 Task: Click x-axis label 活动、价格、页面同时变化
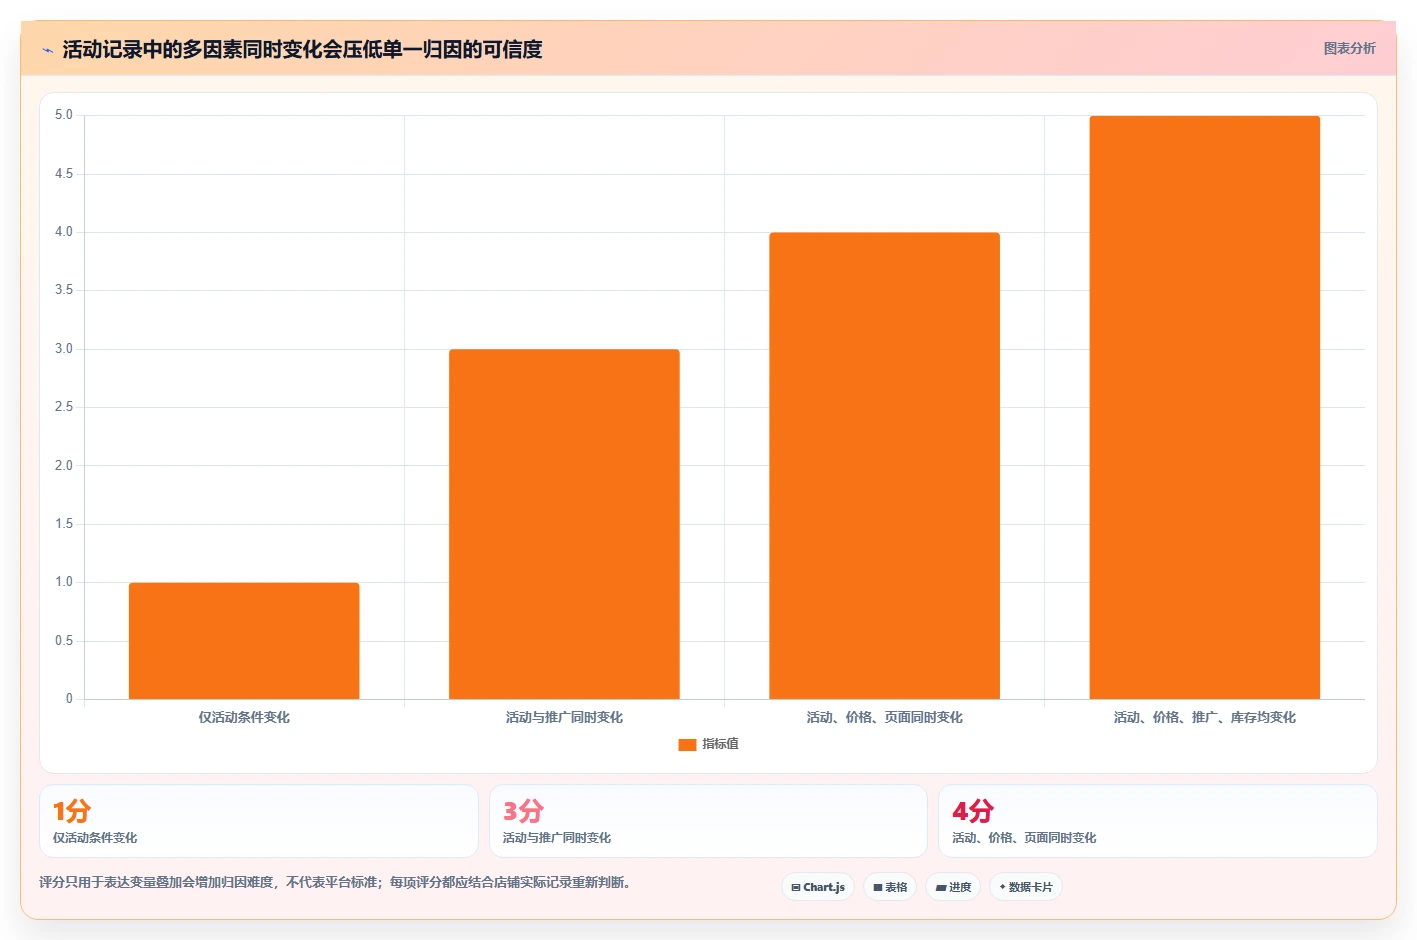(x=884, y=717)
